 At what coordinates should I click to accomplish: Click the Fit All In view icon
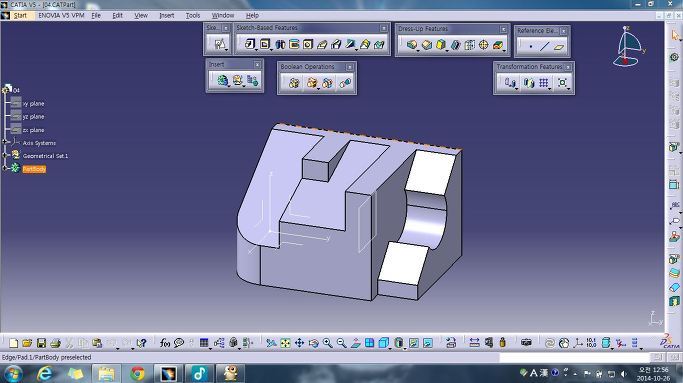click(x=285, y=343)
